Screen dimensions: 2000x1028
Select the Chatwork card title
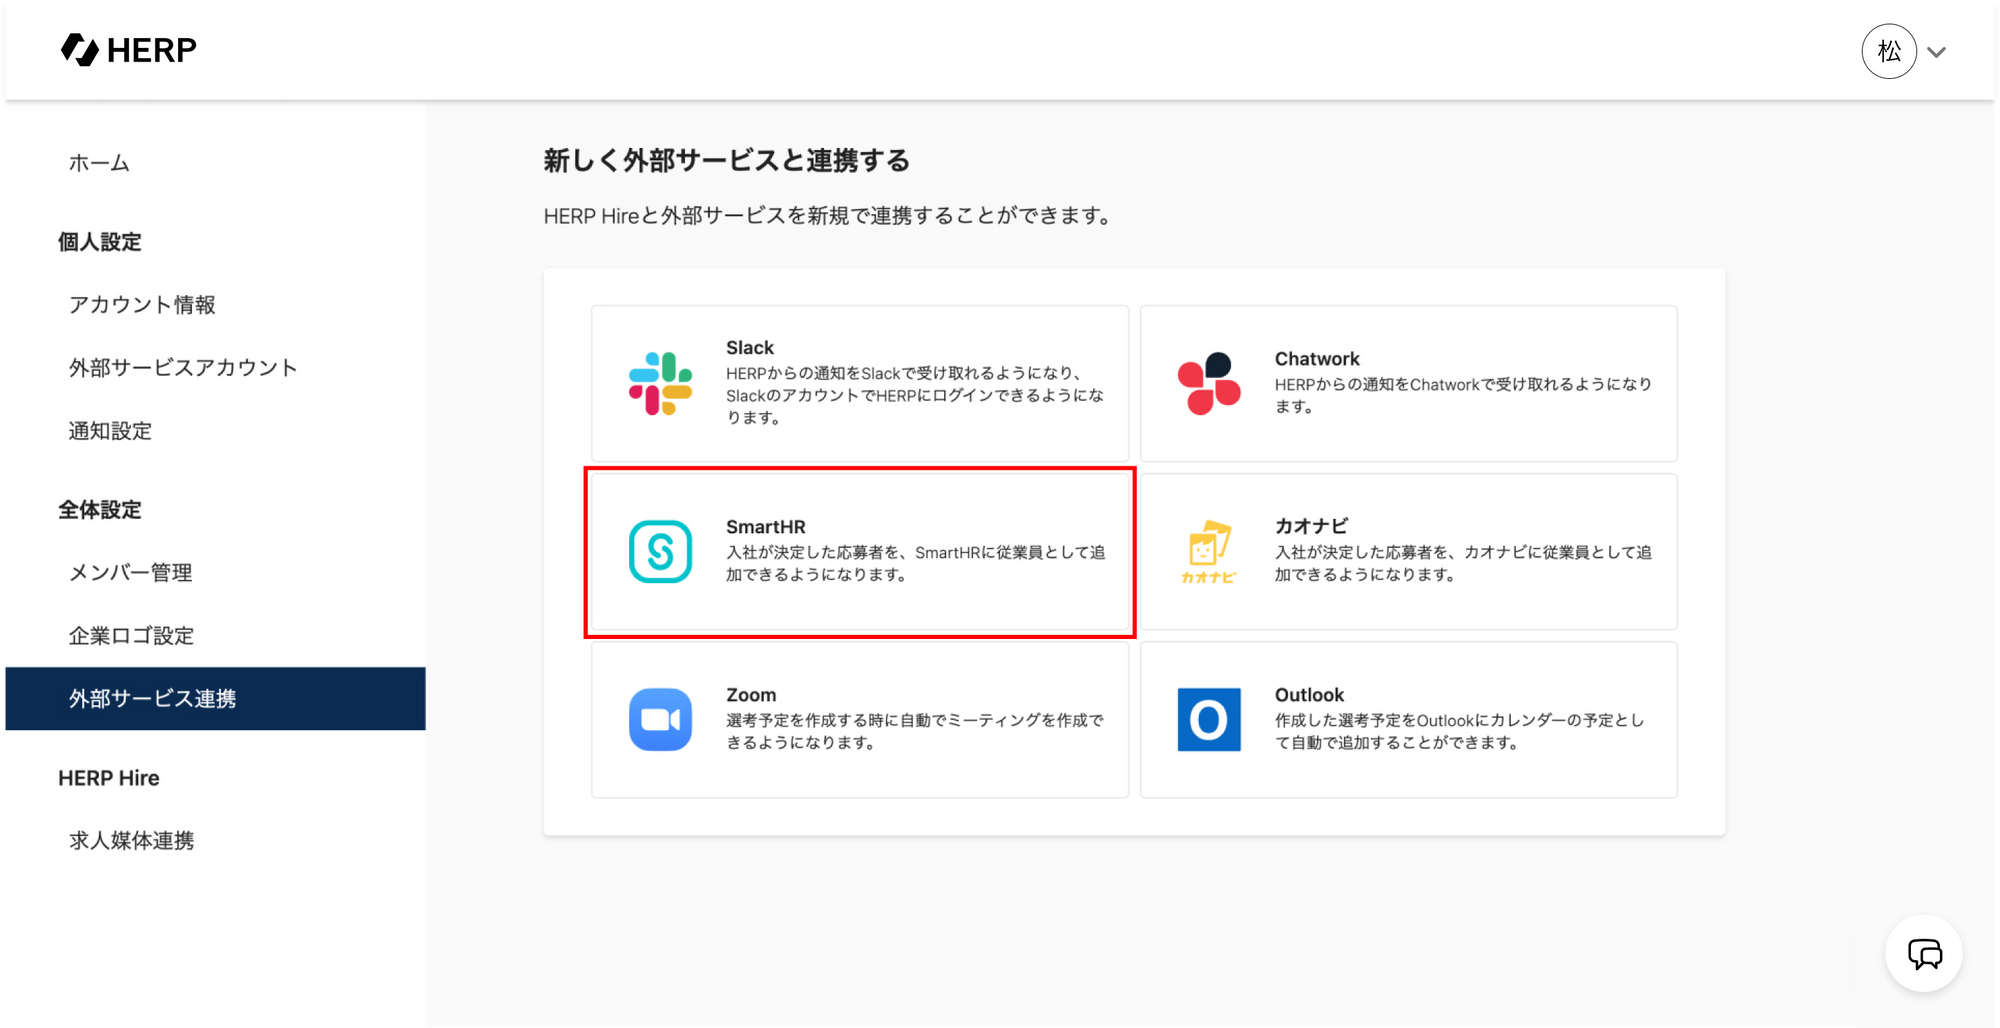tap(1317, 359)
